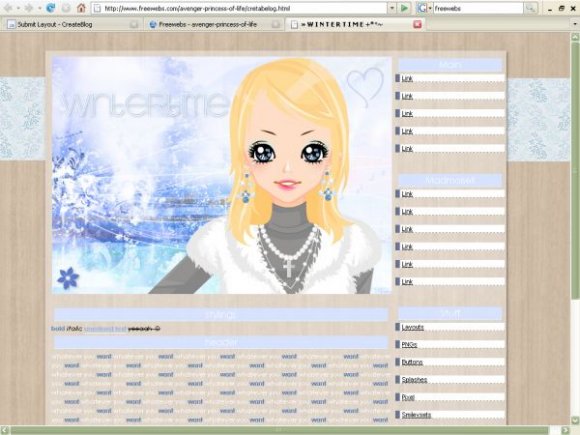This screenshot has width=580, height=435.
Task: Reload the page with the refresh icon
Action: [x=50, y=8]
